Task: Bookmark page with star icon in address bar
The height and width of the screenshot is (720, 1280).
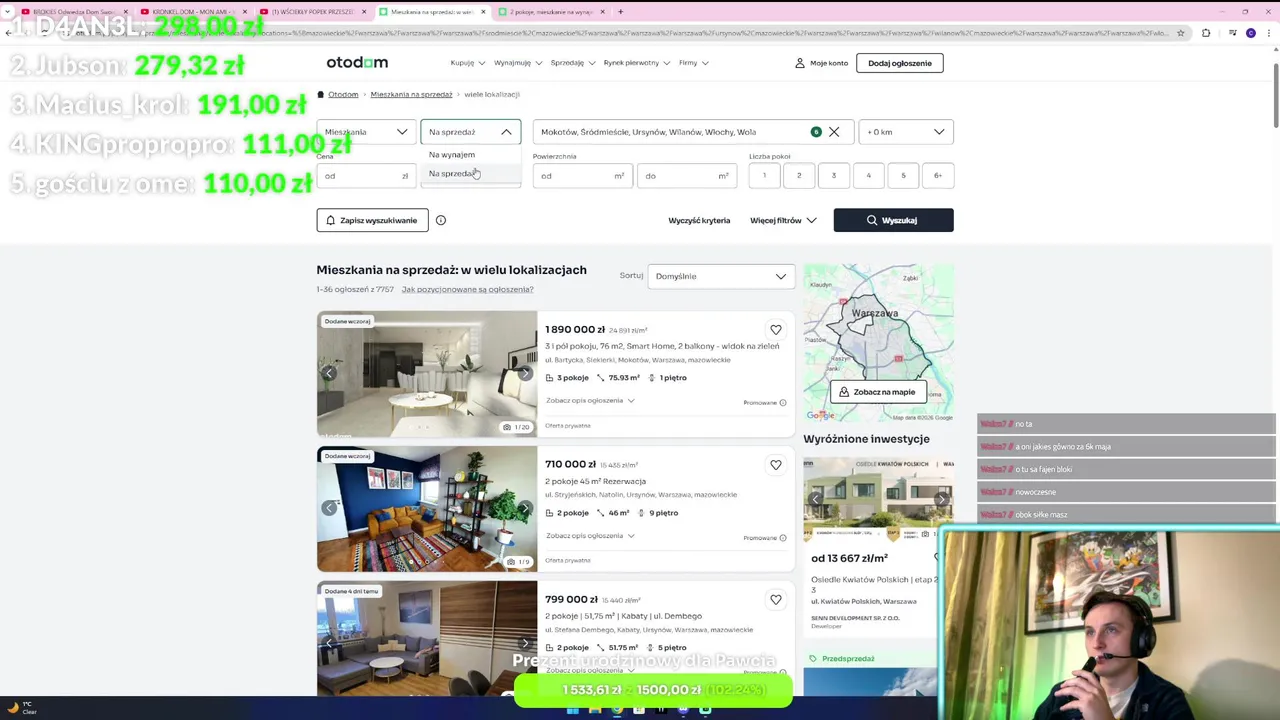Action: [x=1181, y=33]
